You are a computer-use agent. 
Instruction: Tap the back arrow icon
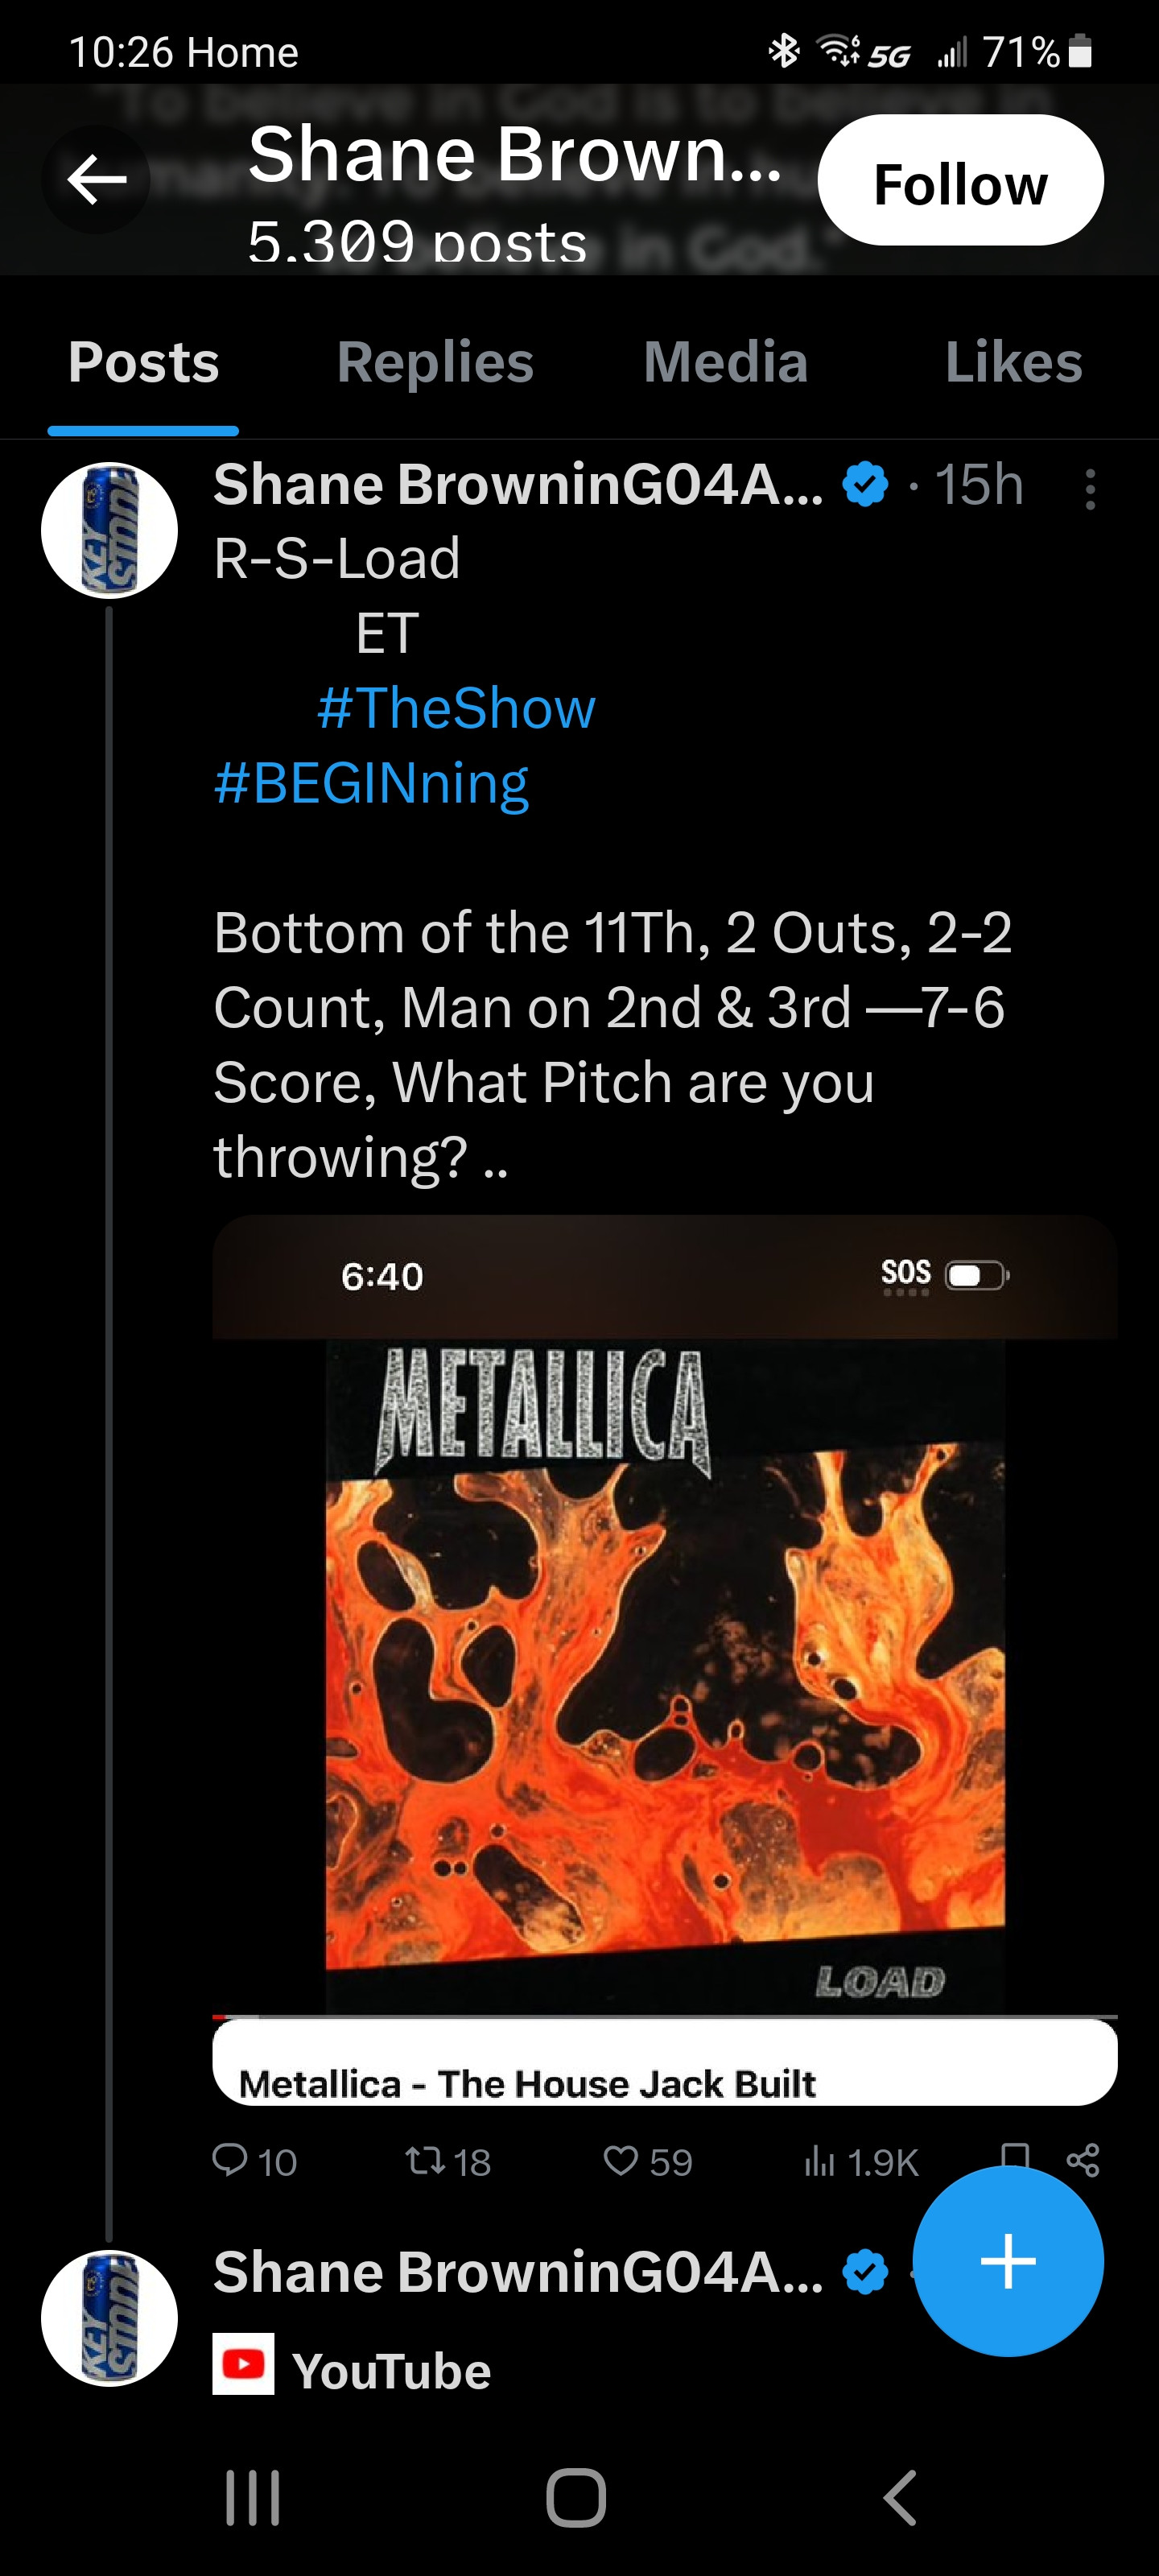coord(96,180)
